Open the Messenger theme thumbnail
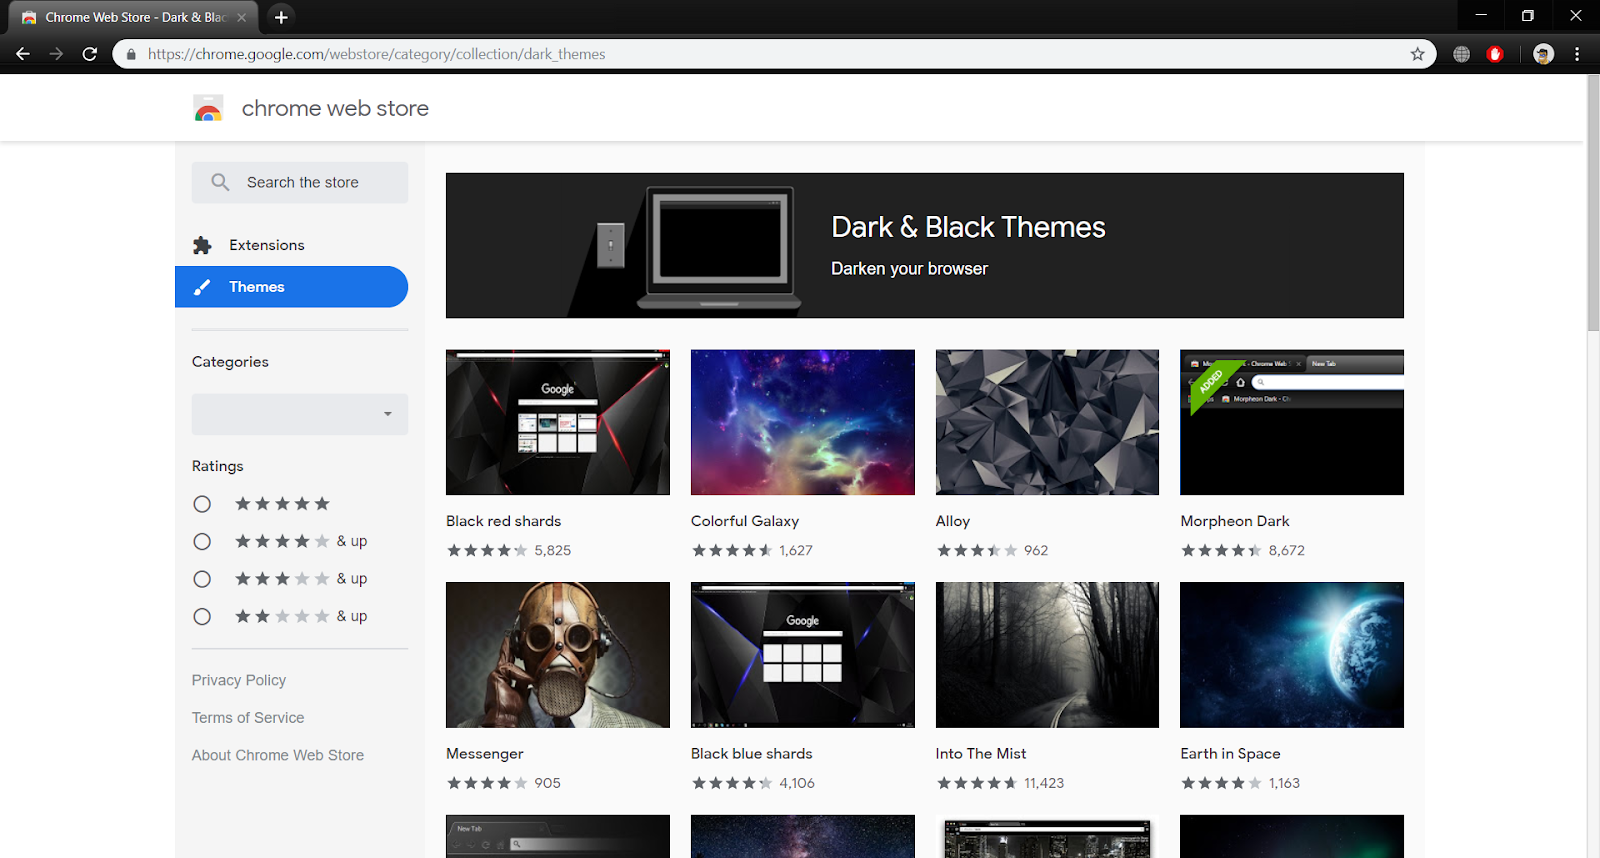1600x858 pixels. [558, 655]
